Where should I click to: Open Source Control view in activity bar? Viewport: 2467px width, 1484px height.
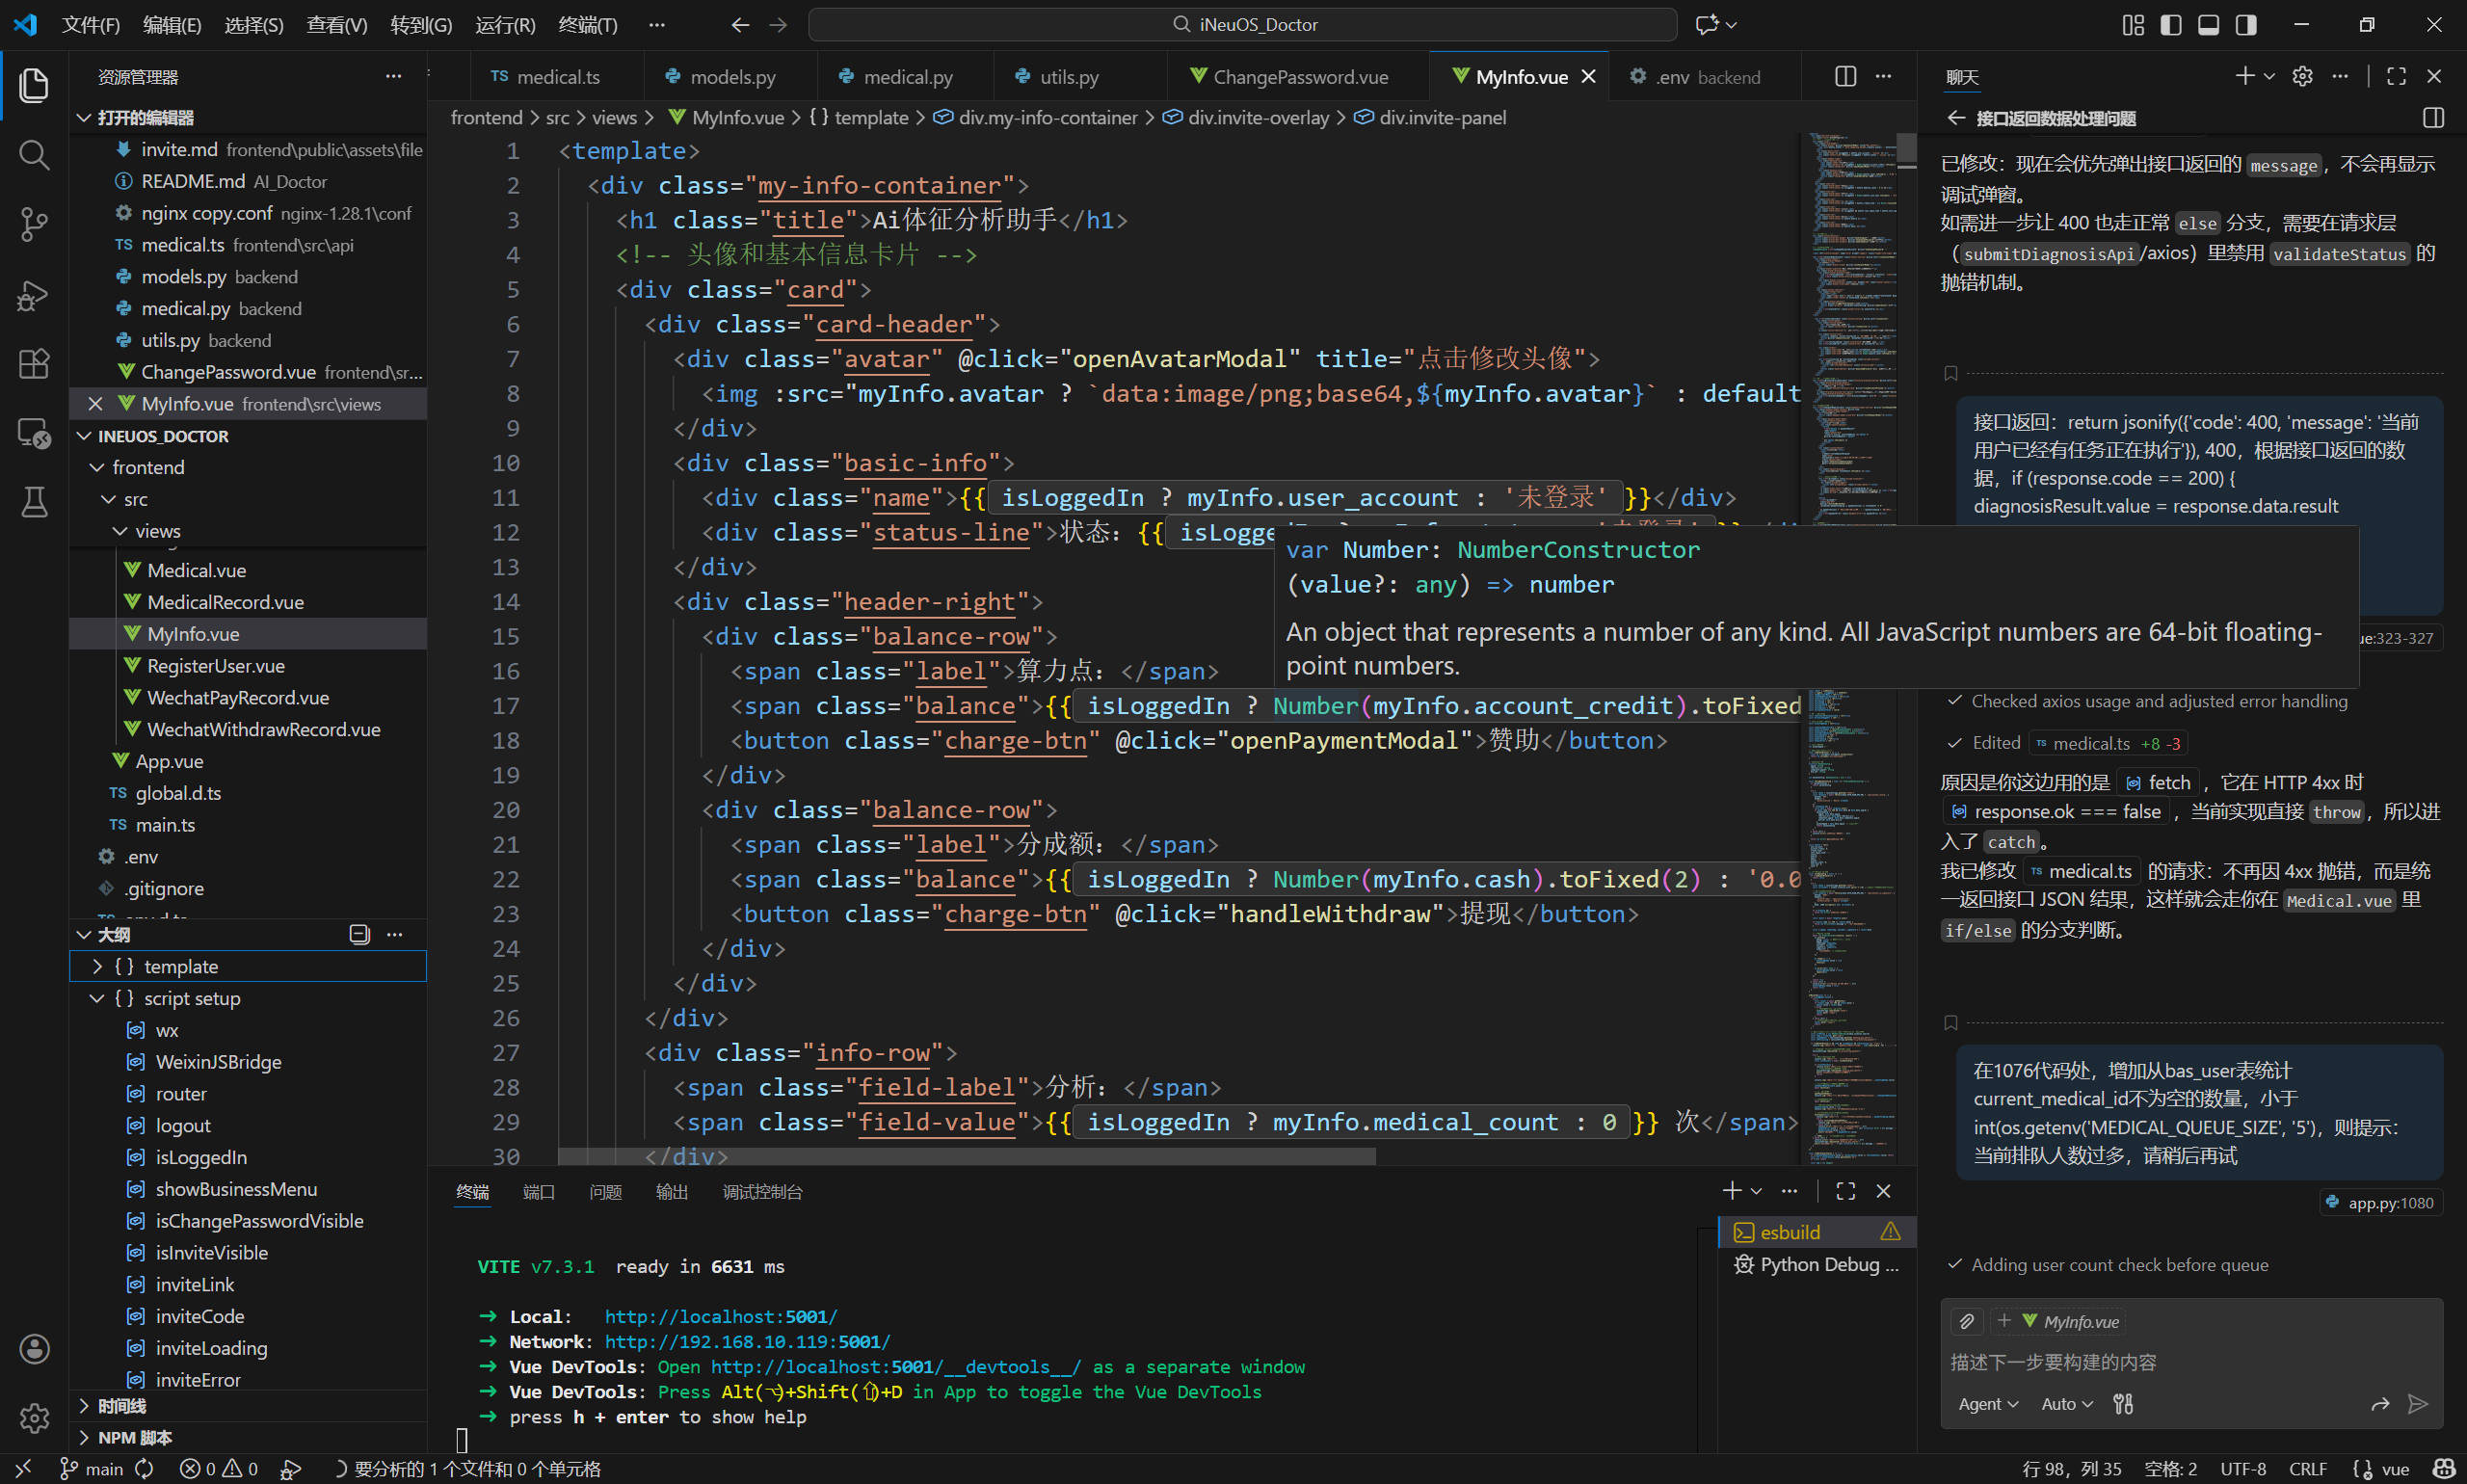[34, 224]
